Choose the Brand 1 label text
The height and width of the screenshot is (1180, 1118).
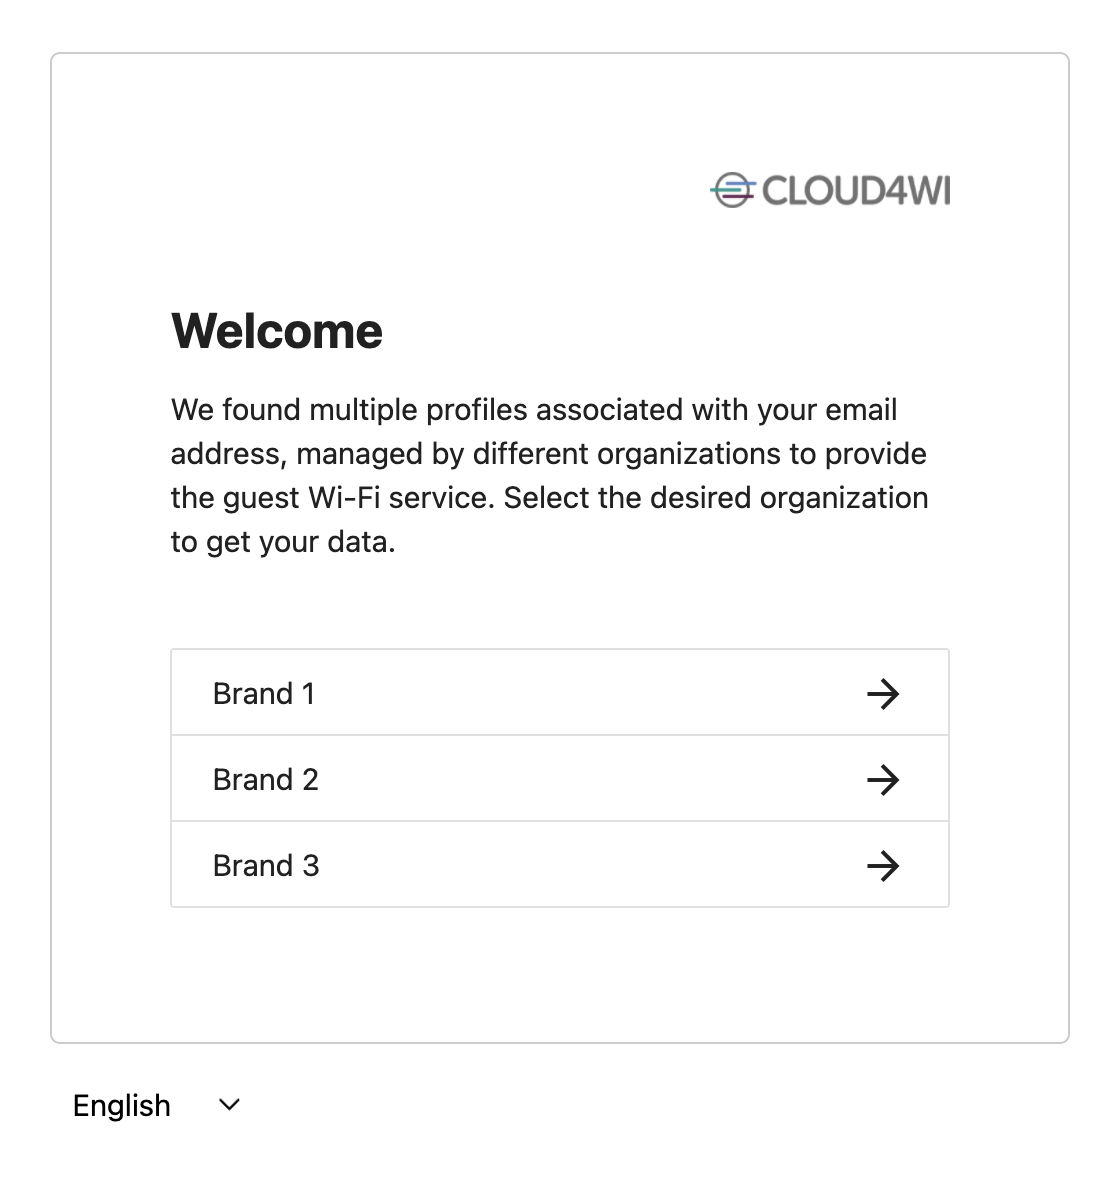pos(263,693)
